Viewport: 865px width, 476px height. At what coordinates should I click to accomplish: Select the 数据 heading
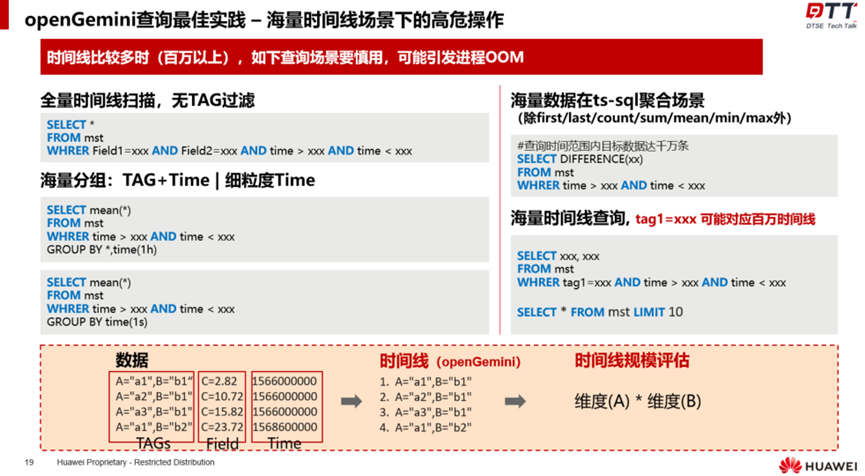(132, 360)
